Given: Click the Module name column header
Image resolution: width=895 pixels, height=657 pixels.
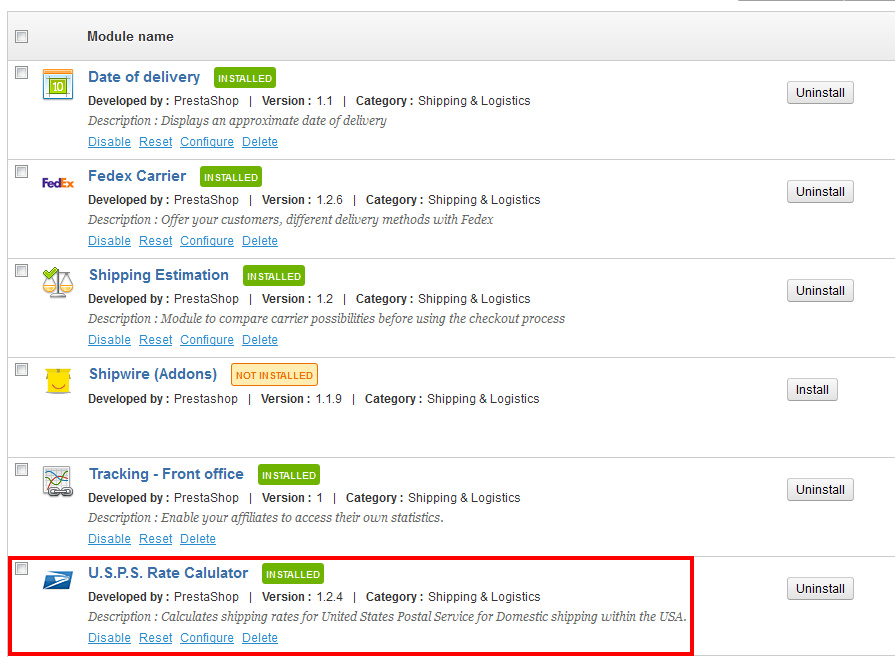Looking at the screenshot, I should (130, 37).
